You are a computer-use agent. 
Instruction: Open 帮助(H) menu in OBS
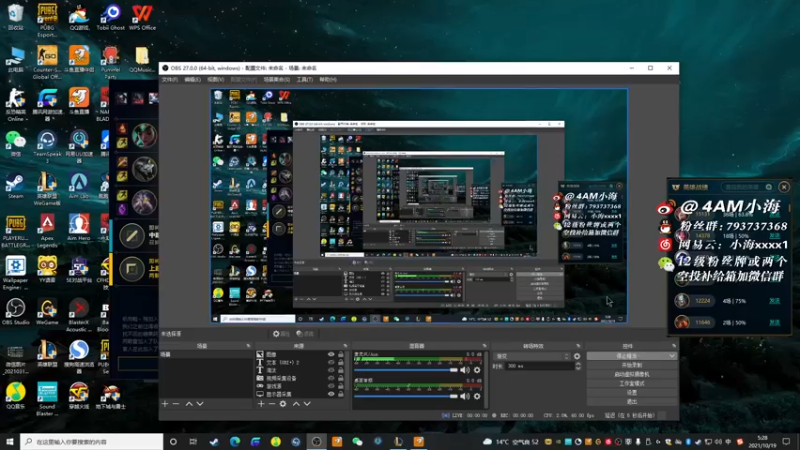pos(328,80)
